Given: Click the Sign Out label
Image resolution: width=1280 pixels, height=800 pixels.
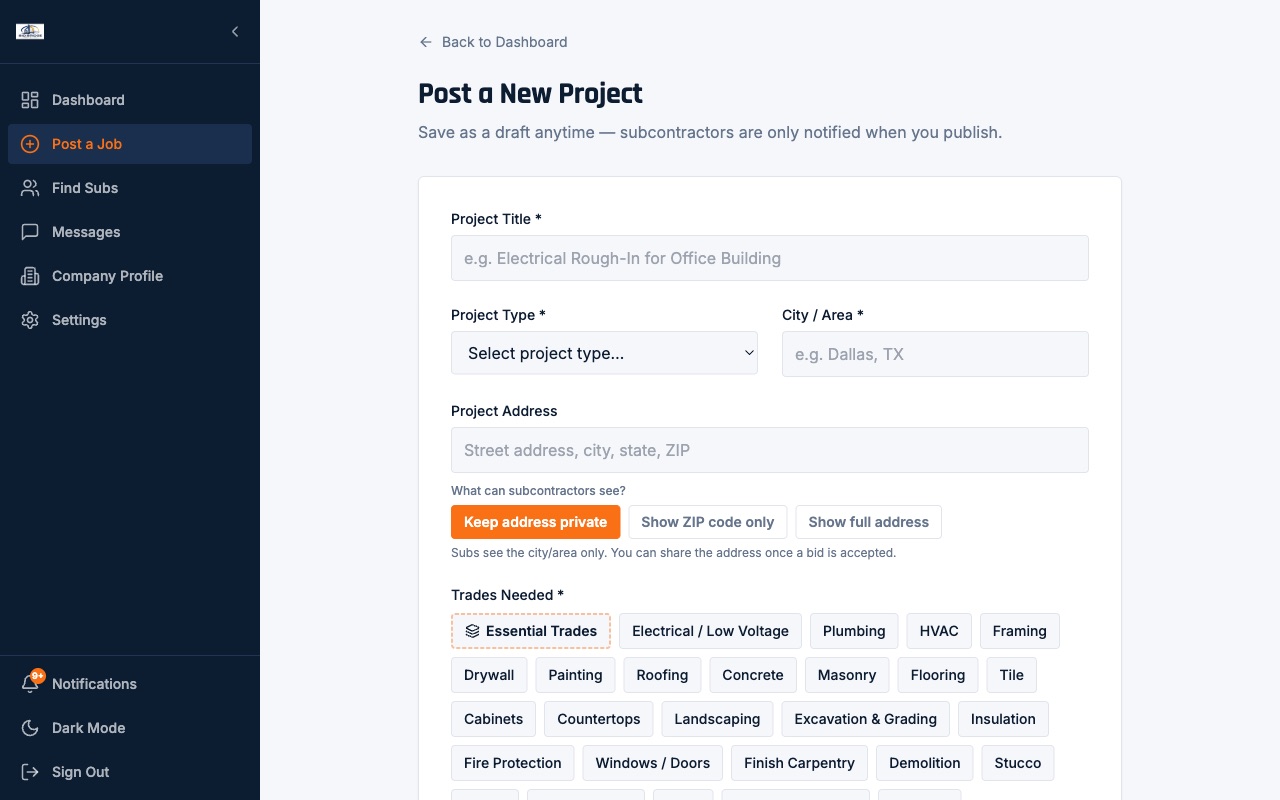Looking at the screenshot, I should (81, 772).
